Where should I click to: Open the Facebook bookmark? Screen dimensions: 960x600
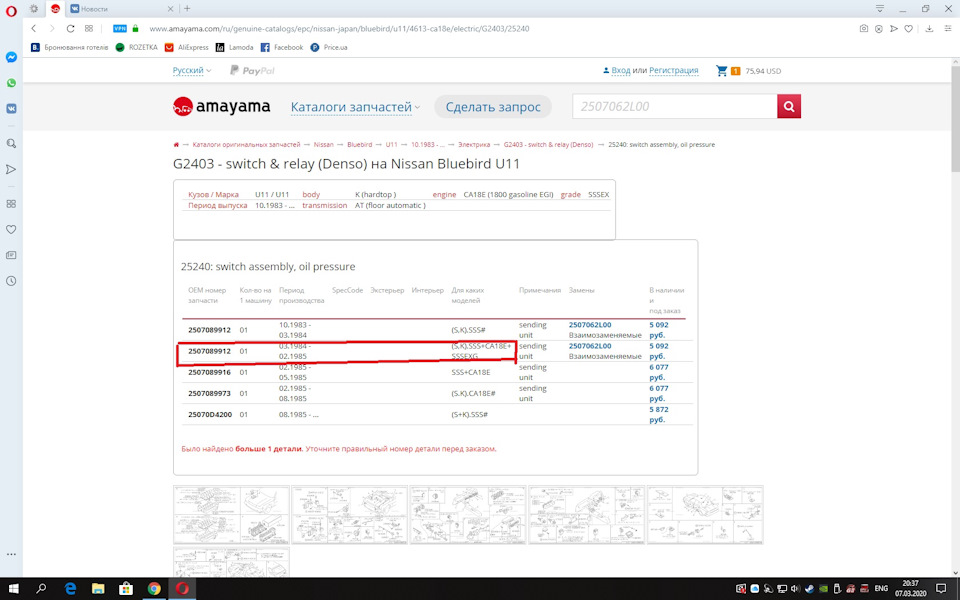282,47
